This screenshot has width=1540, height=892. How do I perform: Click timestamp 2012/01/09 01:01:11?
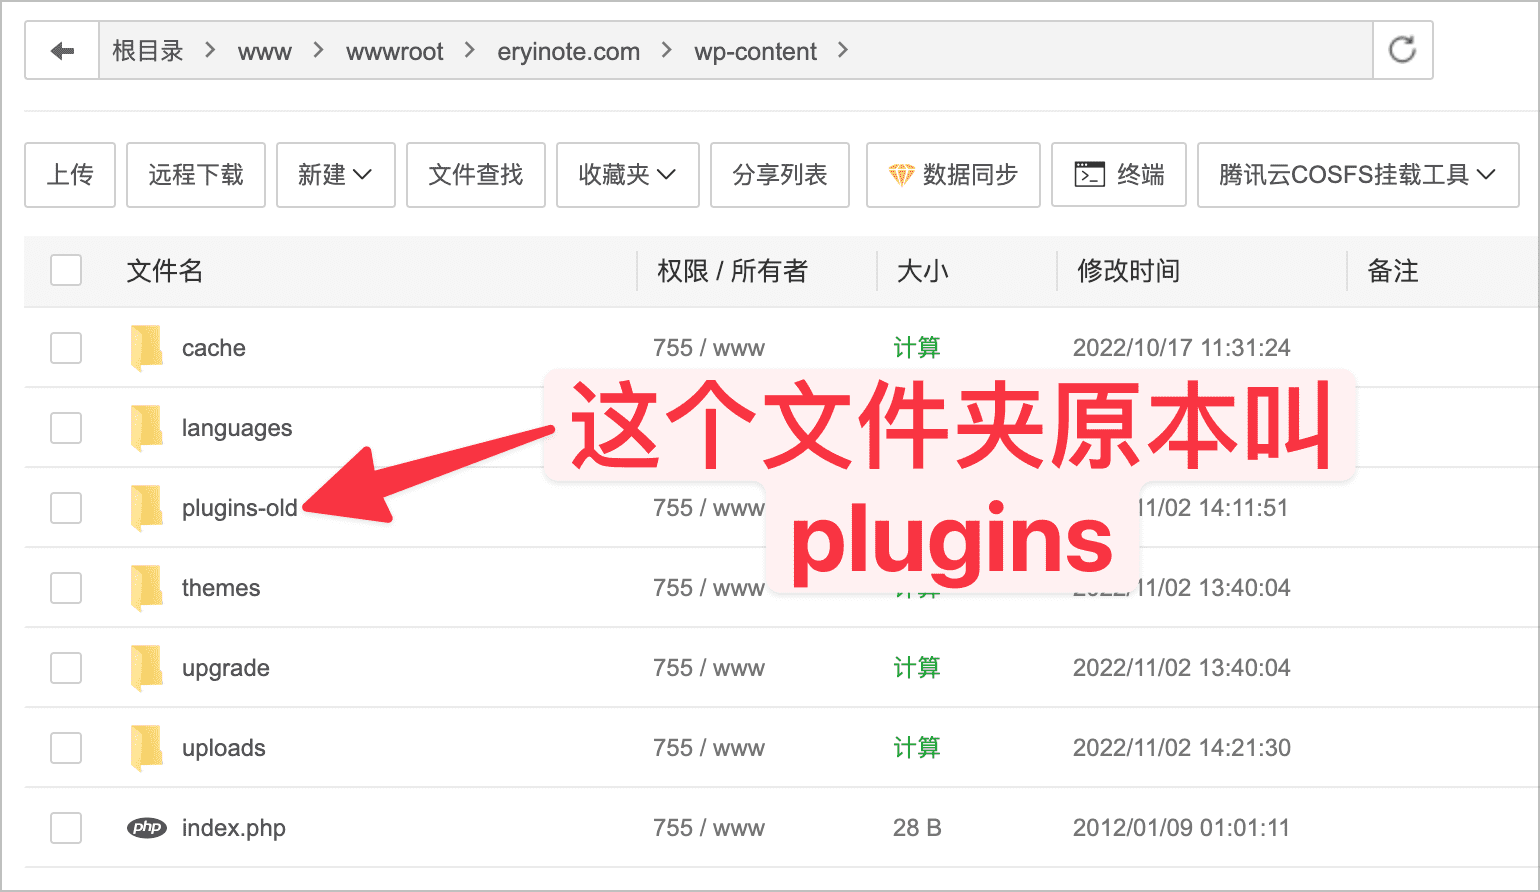click(1182, 828)
